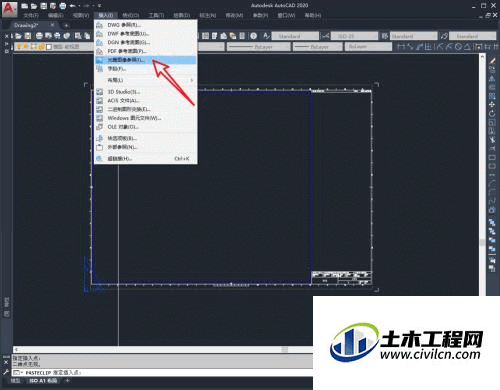Viewport: 500px width, 390px height.
Task: Choose DWF 参考底图 in Insert menu
Action: (x=146, y=34)
